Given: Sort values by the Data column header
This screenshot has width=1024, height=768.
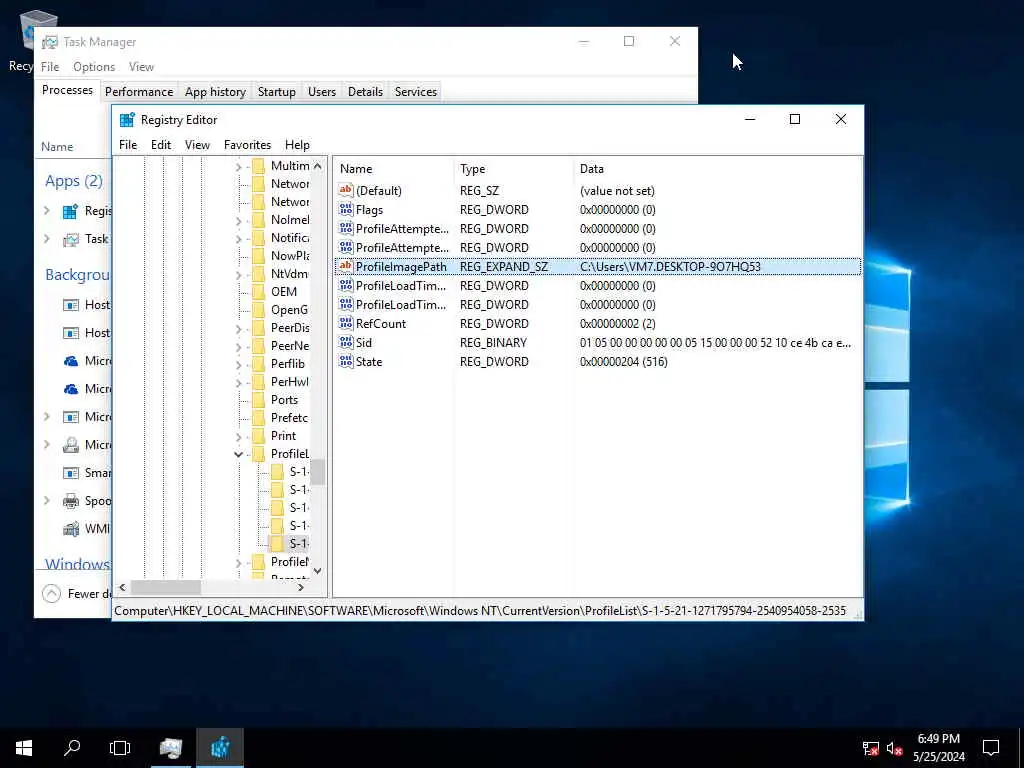Looking at the screenshot, I should pyautogui.click(x=717, y=168).
